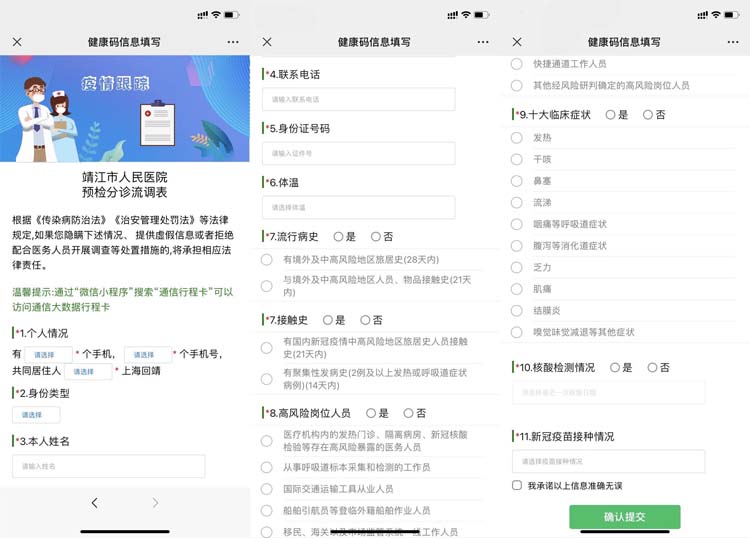Screen dimensions: 750x538
Task: Click the 确认提交 button
Action: tap(625, 516)
